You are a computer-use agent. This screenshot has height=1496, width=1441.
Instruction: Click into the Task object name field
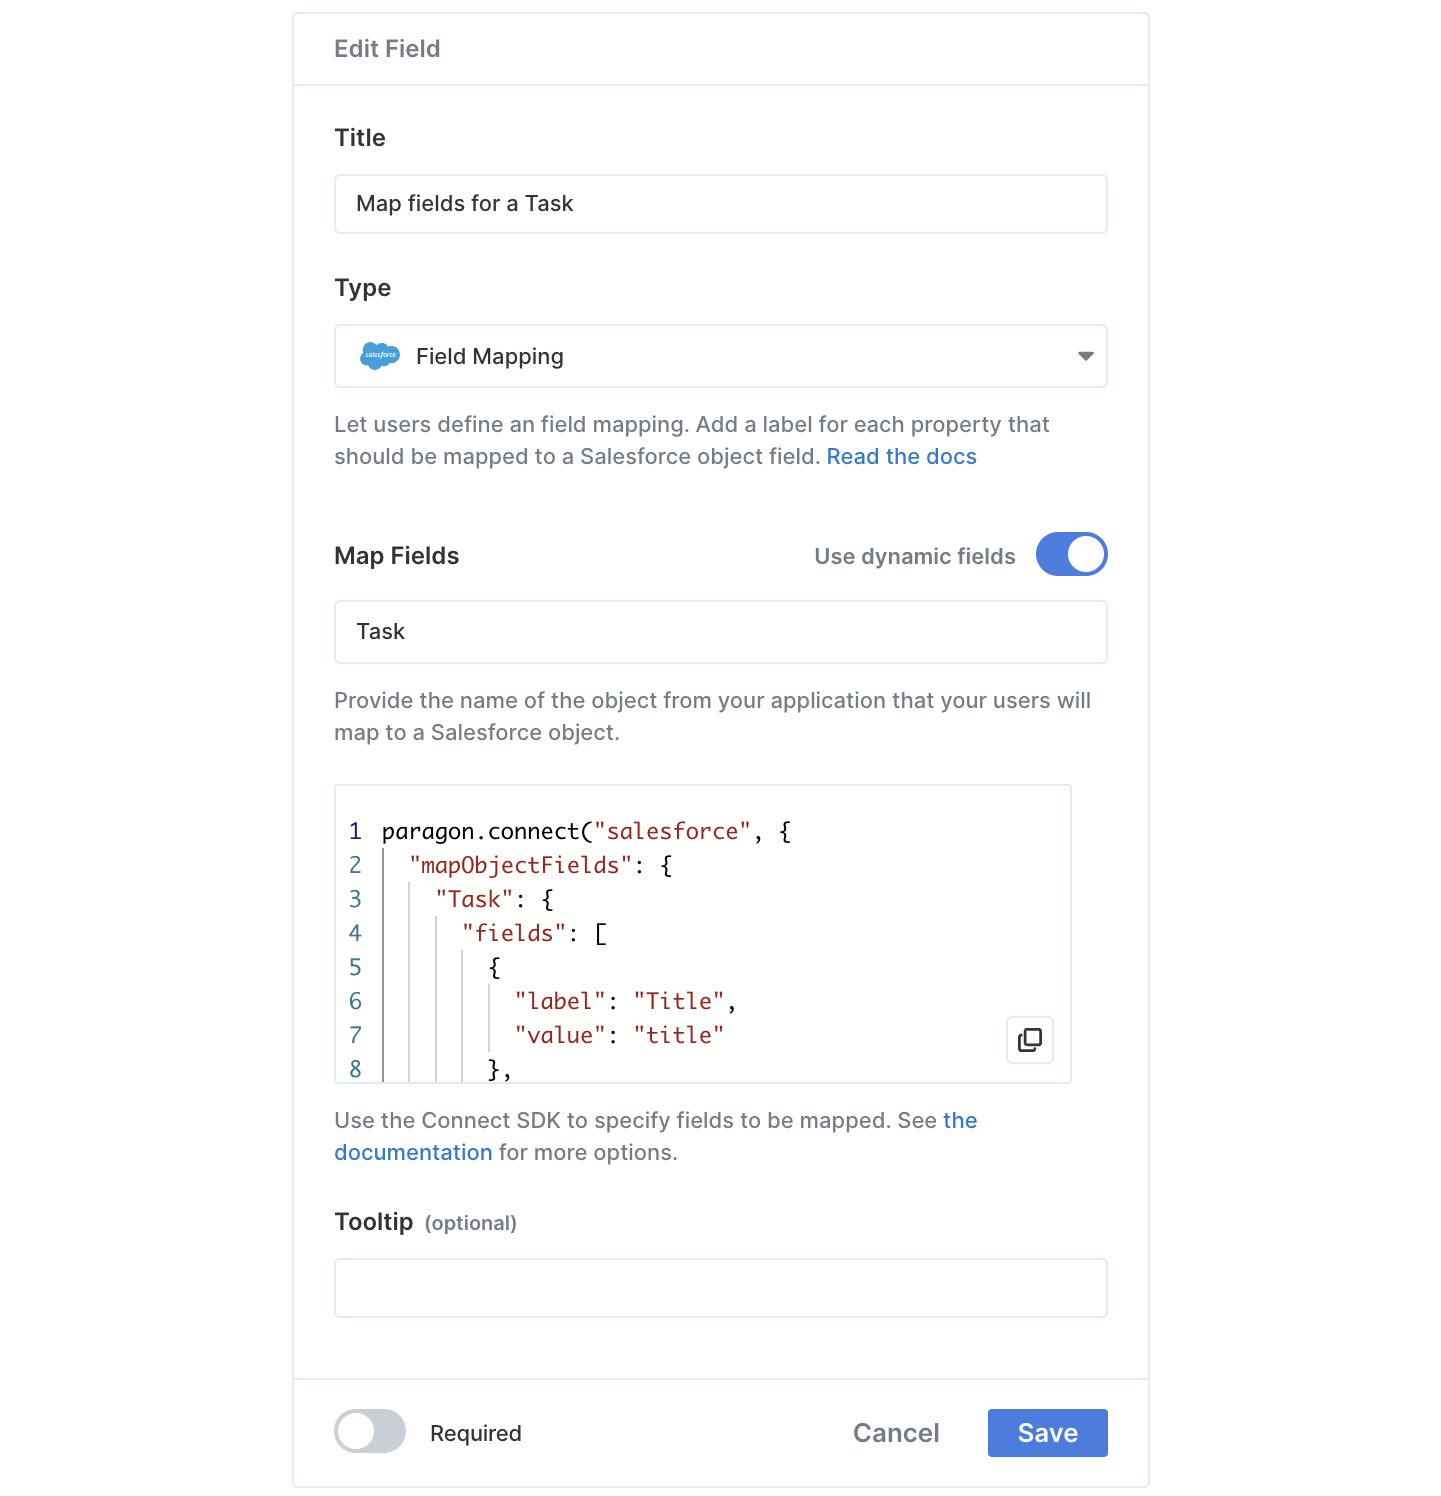(x=720, y=632)
